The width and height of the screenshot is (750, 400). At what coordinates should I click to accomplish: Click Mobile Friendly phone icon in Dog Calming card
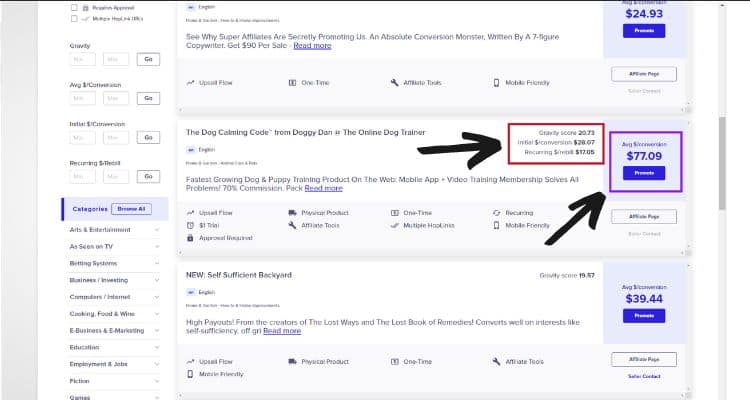tap(496, 225)
